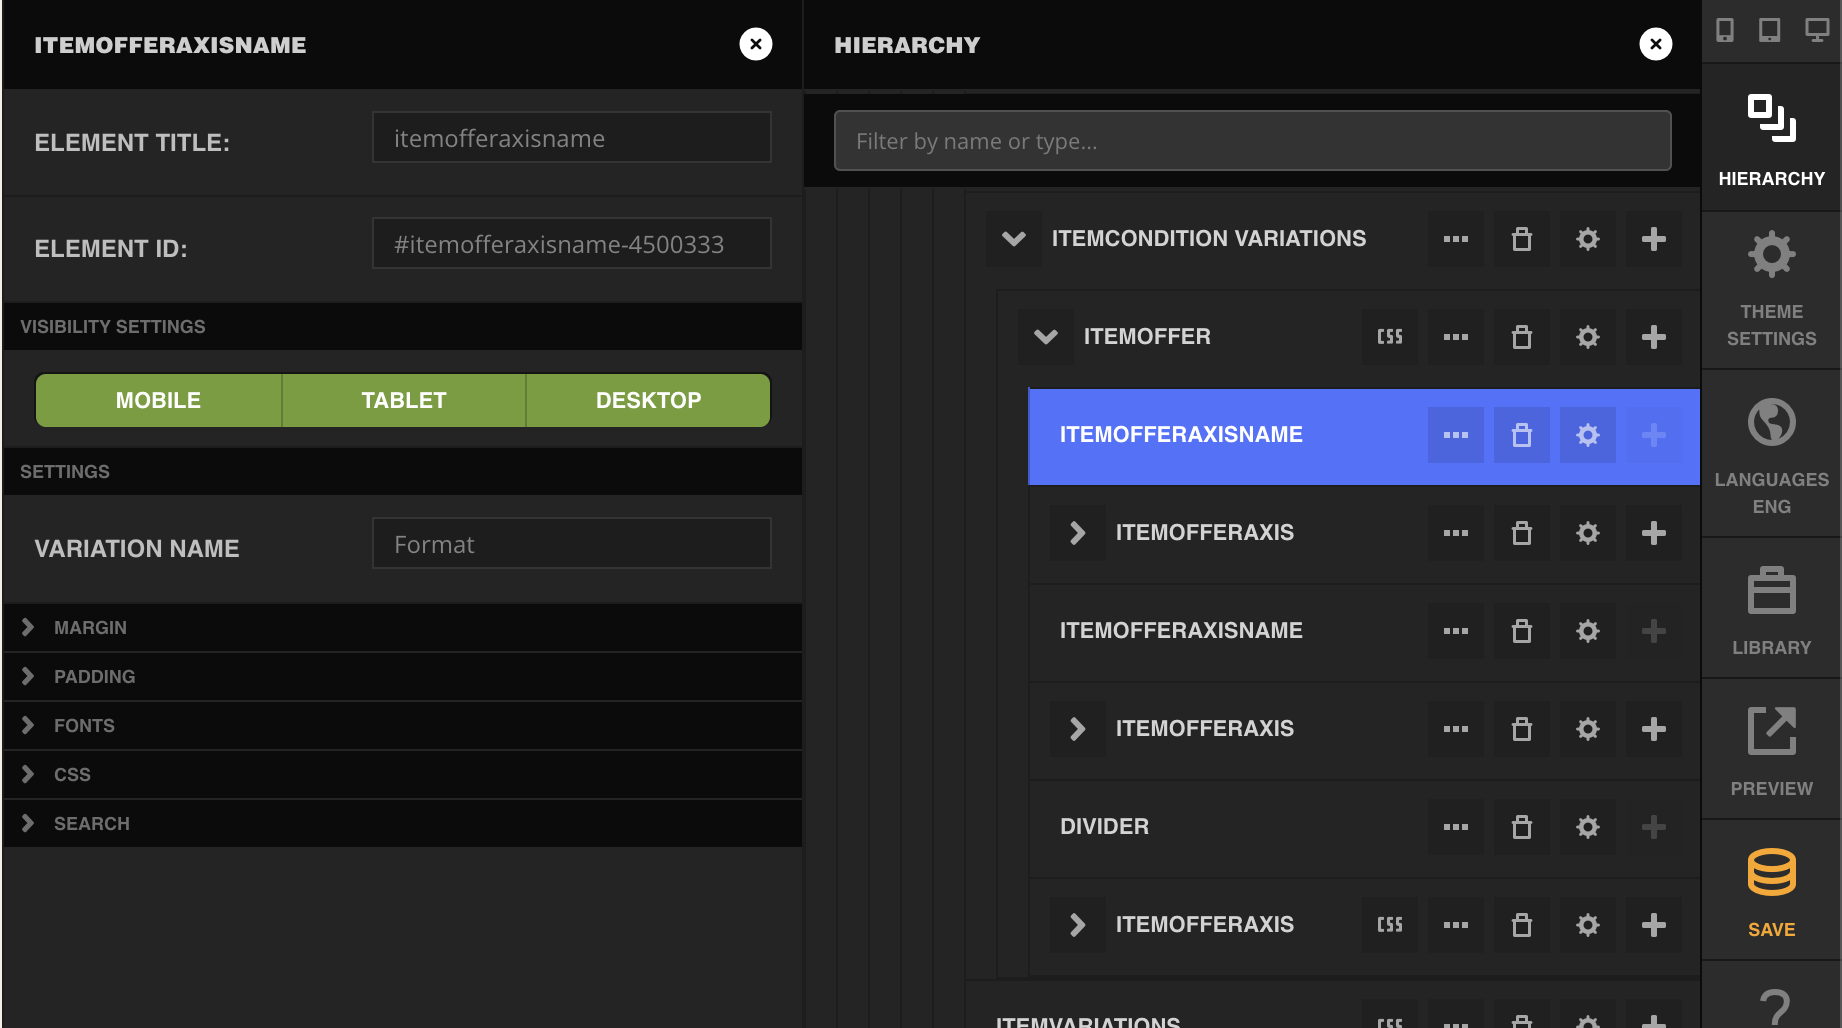Viewport: 1842px width, 1028px height.
Task: Open settings gear for ITEMCONDITION VARIATIONS
Action: (1587, 239)
